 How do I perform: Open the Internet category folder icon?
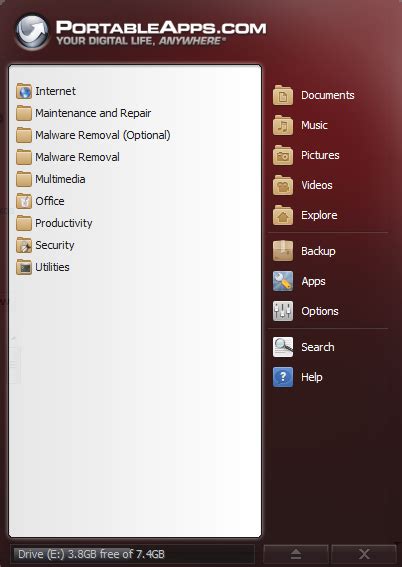pyautogui.click(x=24, y=91)
